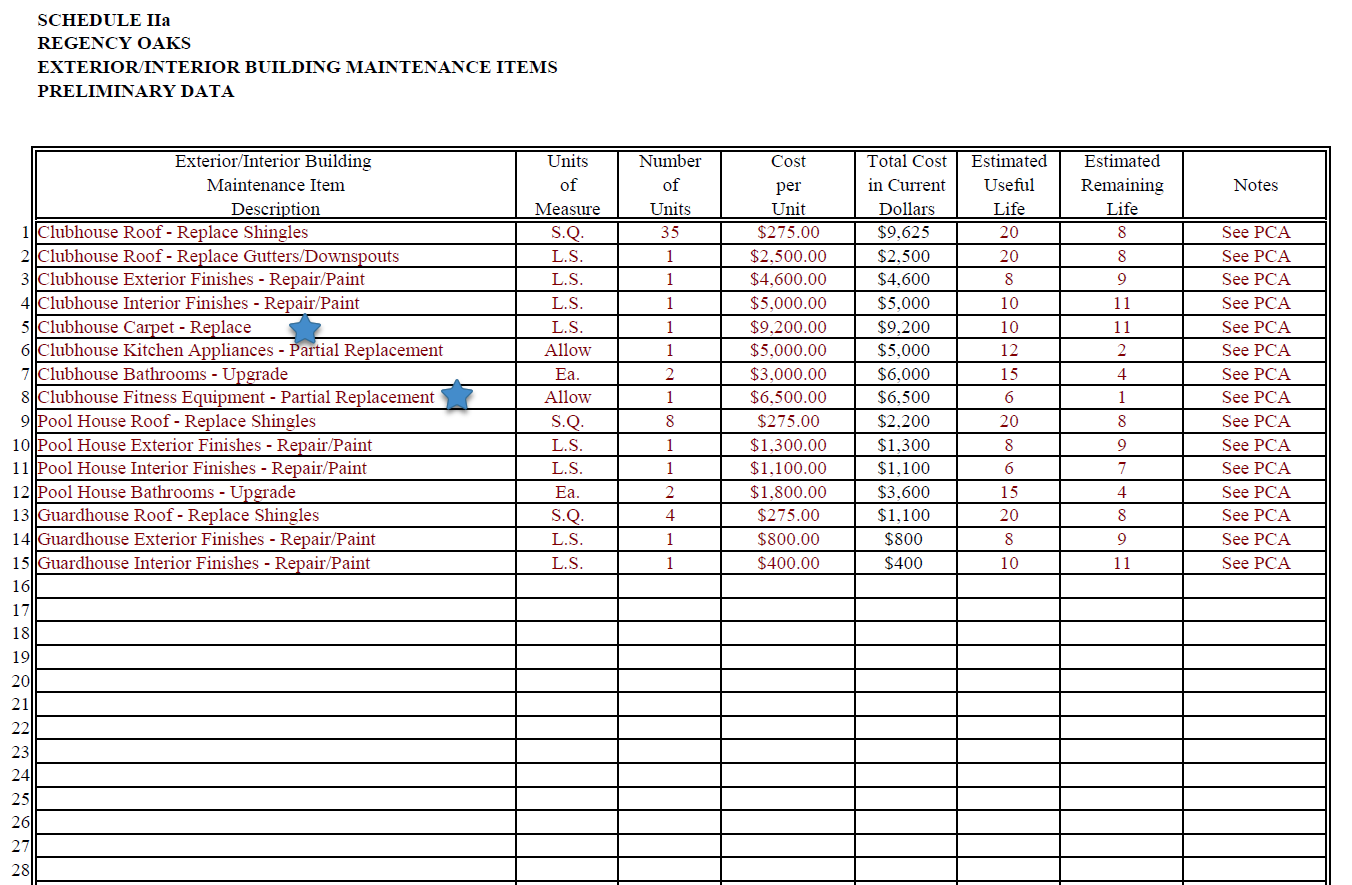
Task: Click the $2,200 total cost cell
Action: point(907,421)
